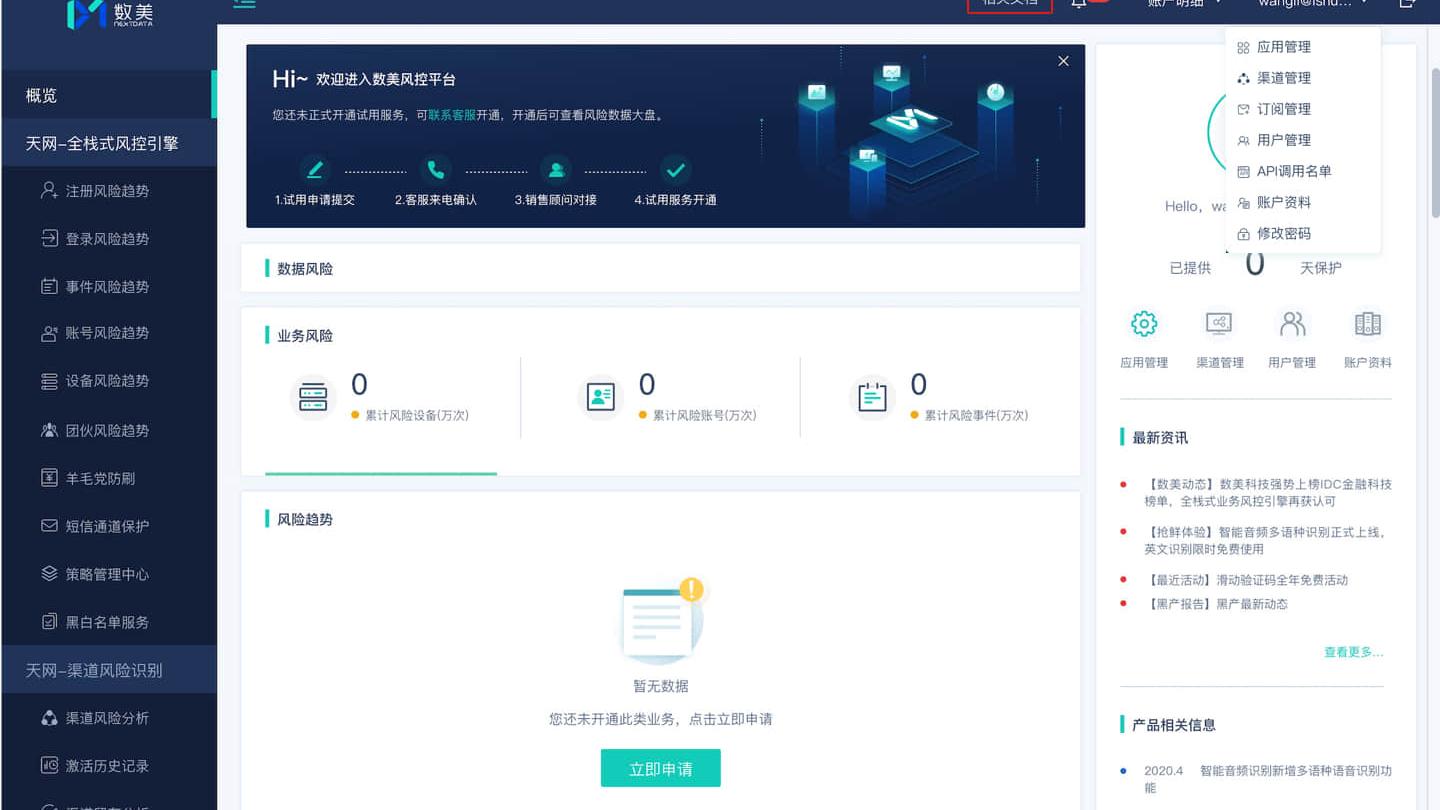Click the checkmark icon for 试用服务开通 step
Screen dimensions: 1440x810
pyautogui.click(x=676, y=169)
